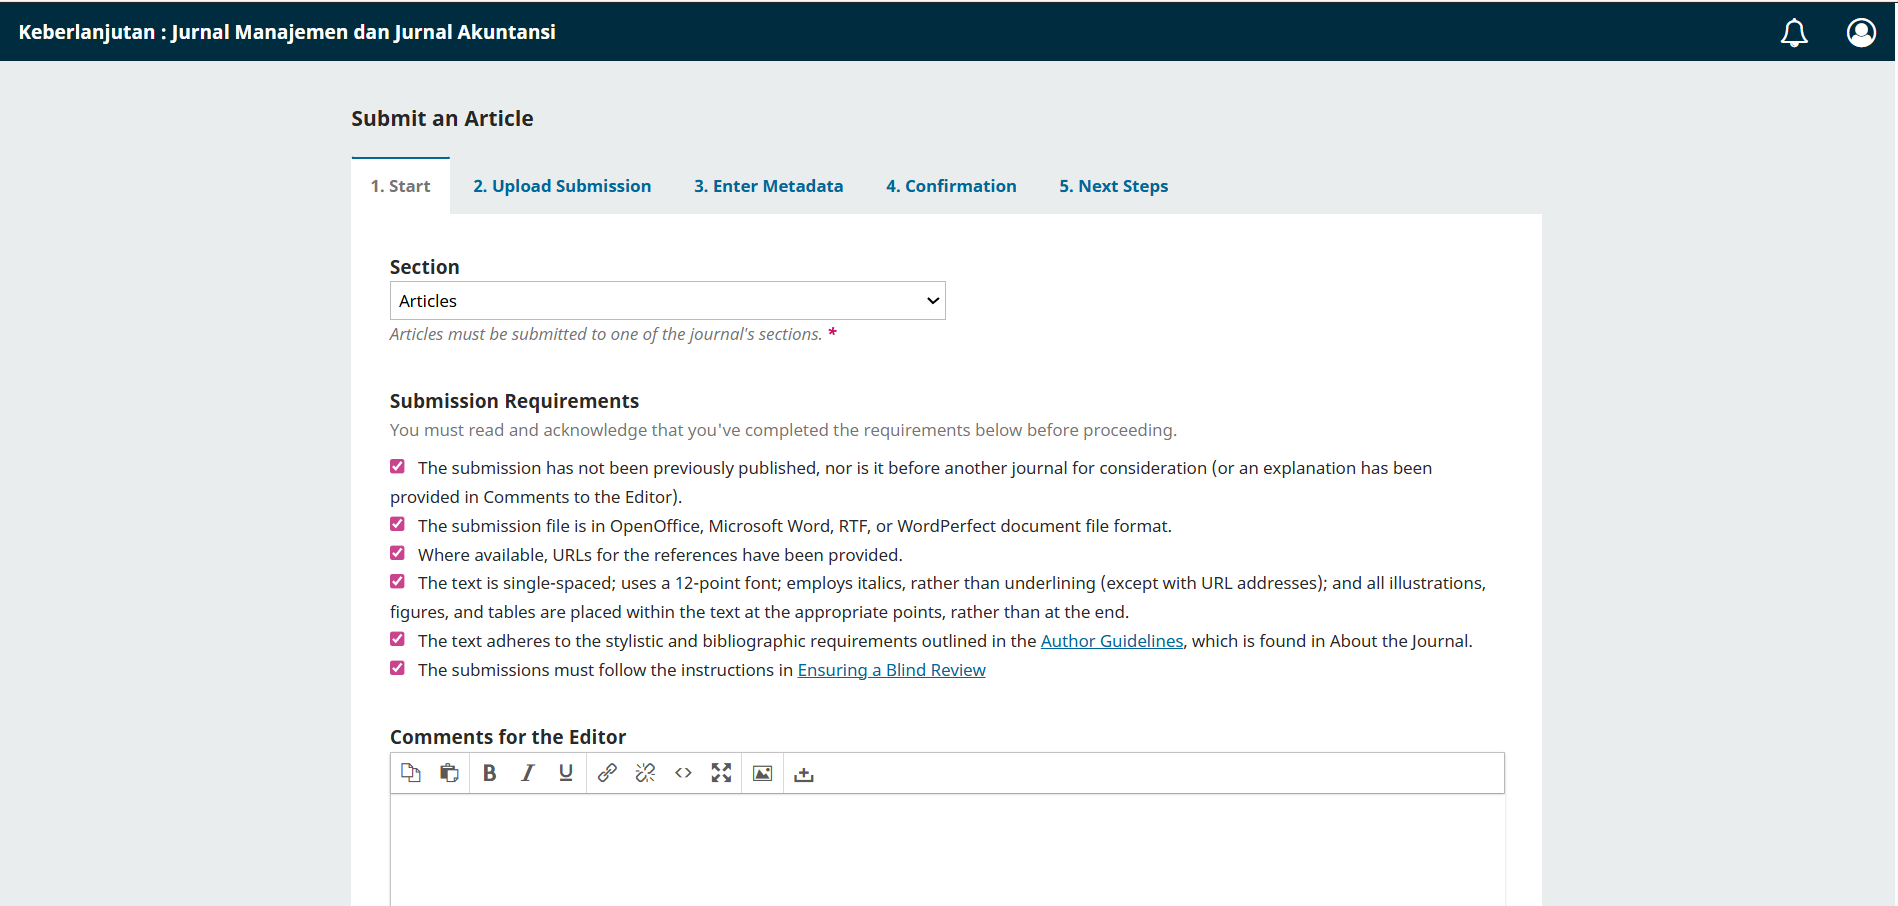Expand the editor to fullscreen mode

tap(722, 772)
